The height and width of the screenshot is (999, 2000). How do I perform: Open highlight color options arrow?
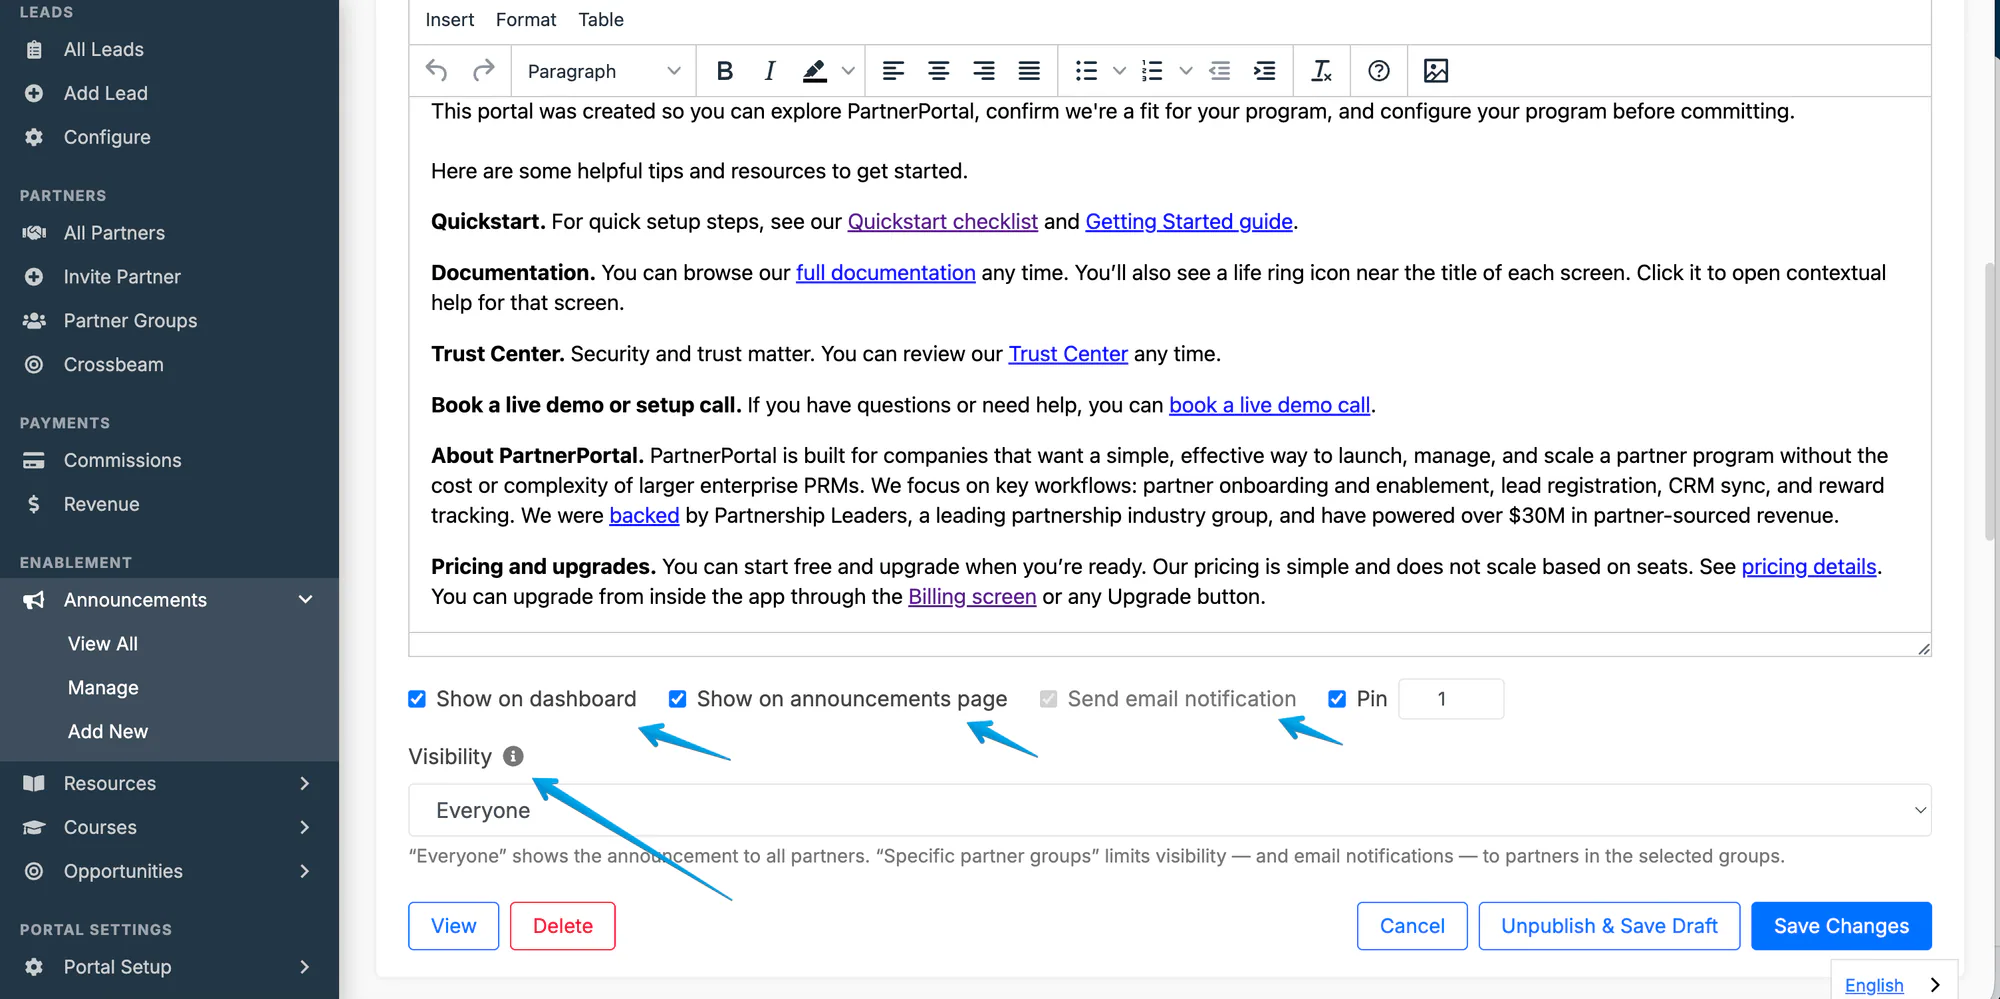tap(848, 71)
